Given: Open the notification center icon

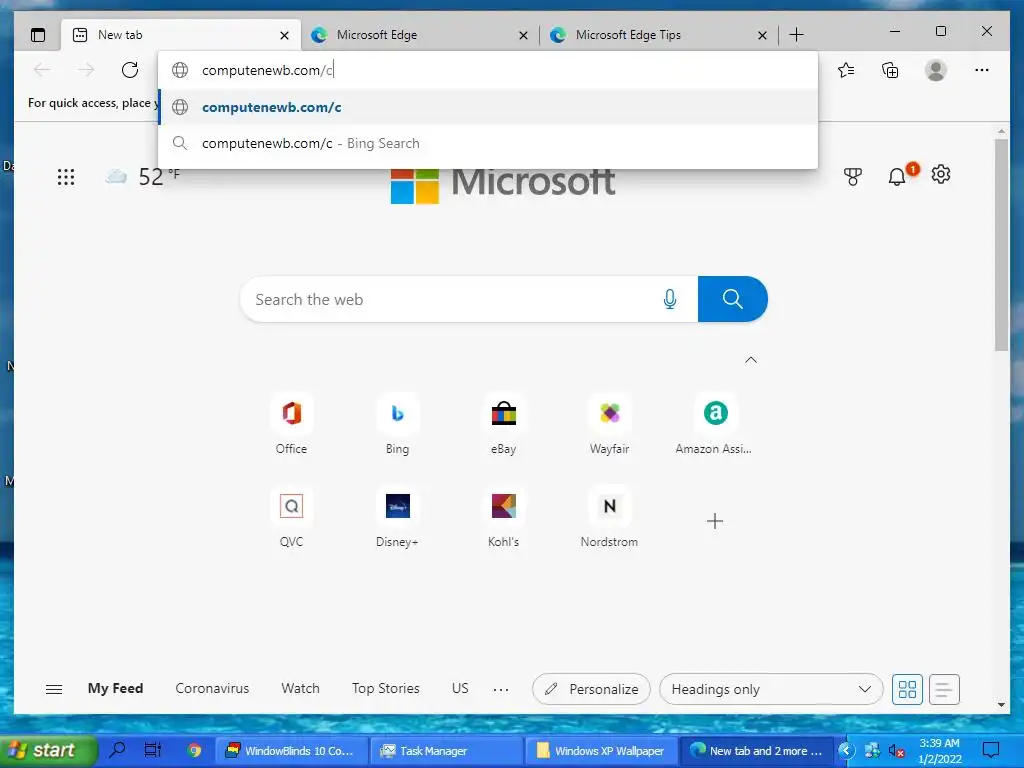Looking at the screenshot, I should pyautogui.click(x=991, y=750).
